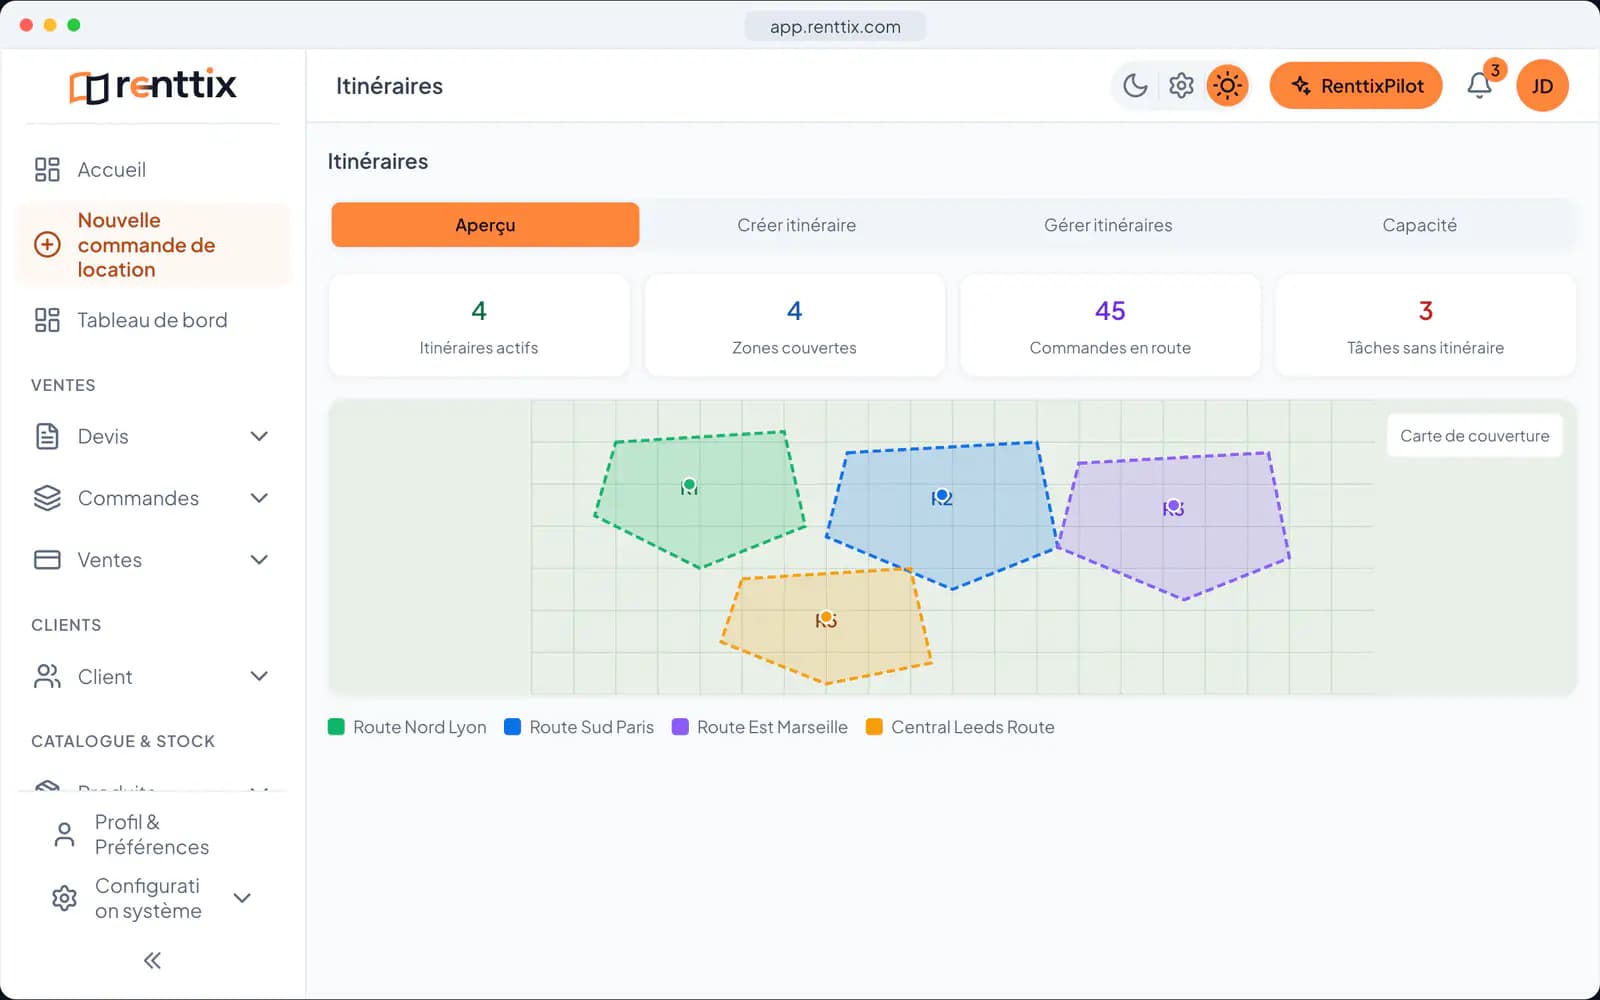Open Accueil home grid icon
Image resolution: width=1600 pixels, height=1000 pixels.
[x=47, y=170]
